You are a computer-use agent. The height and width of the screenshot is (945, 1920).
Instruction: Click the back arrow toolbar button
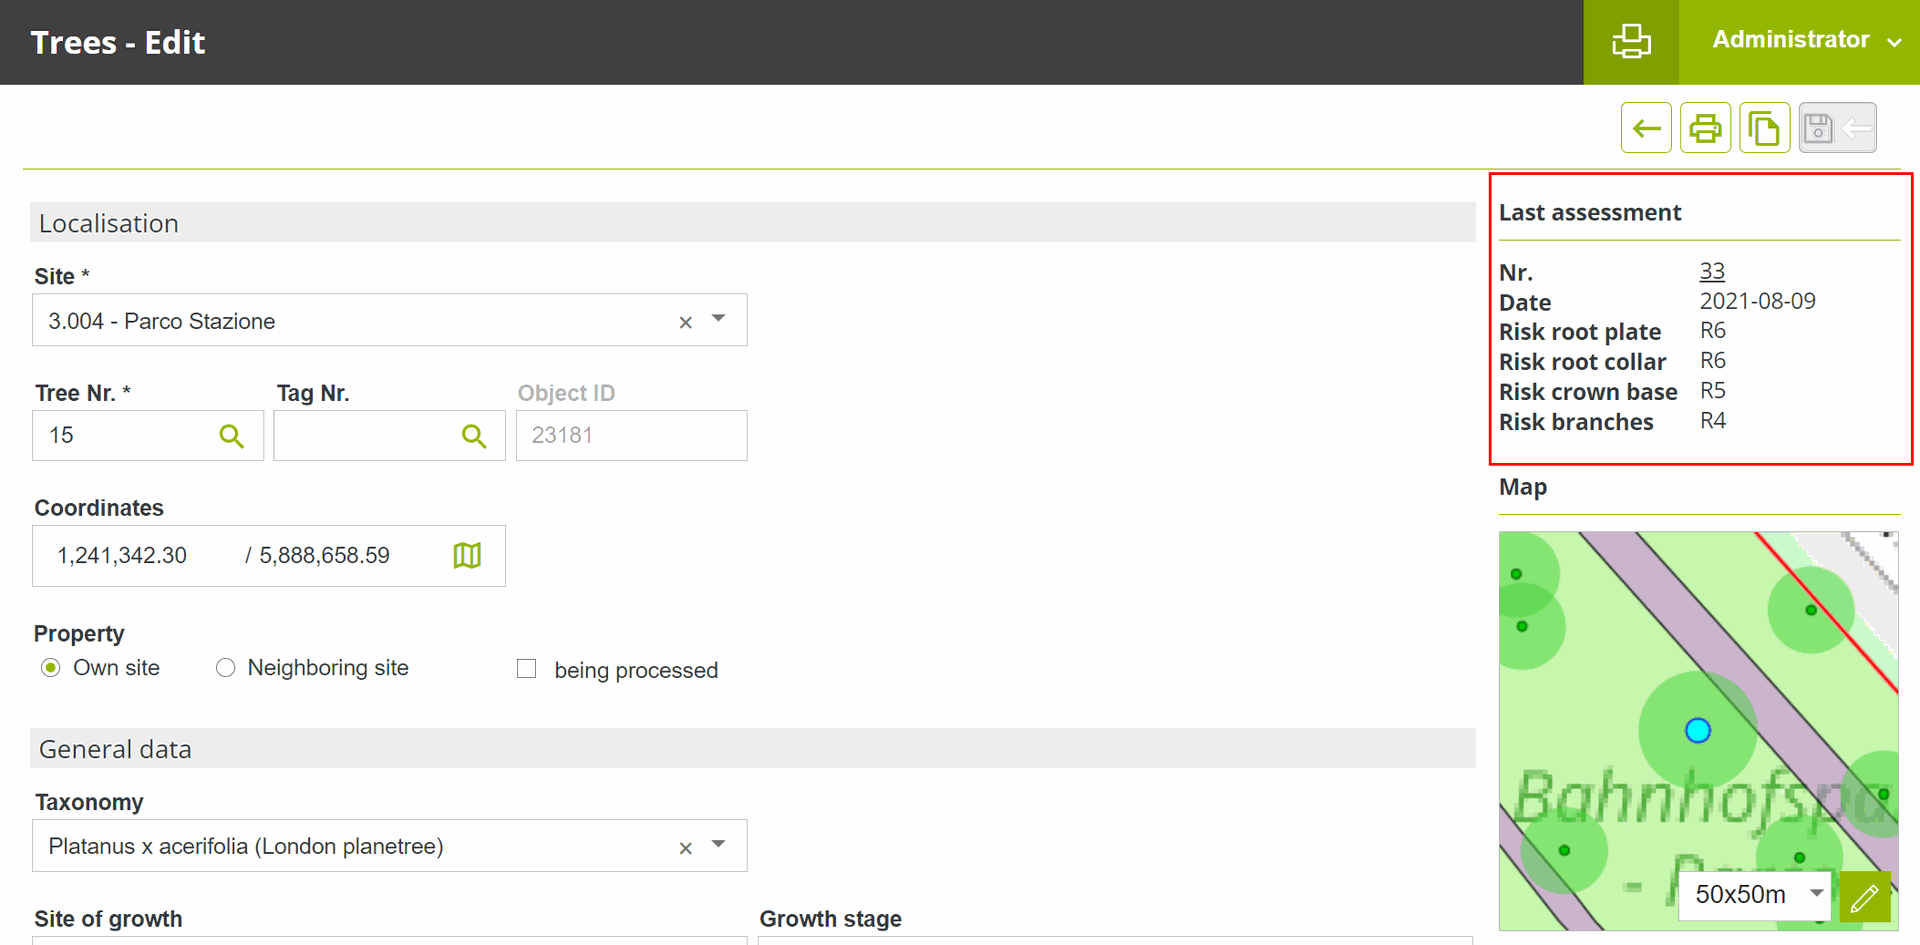pos(1645,128)
